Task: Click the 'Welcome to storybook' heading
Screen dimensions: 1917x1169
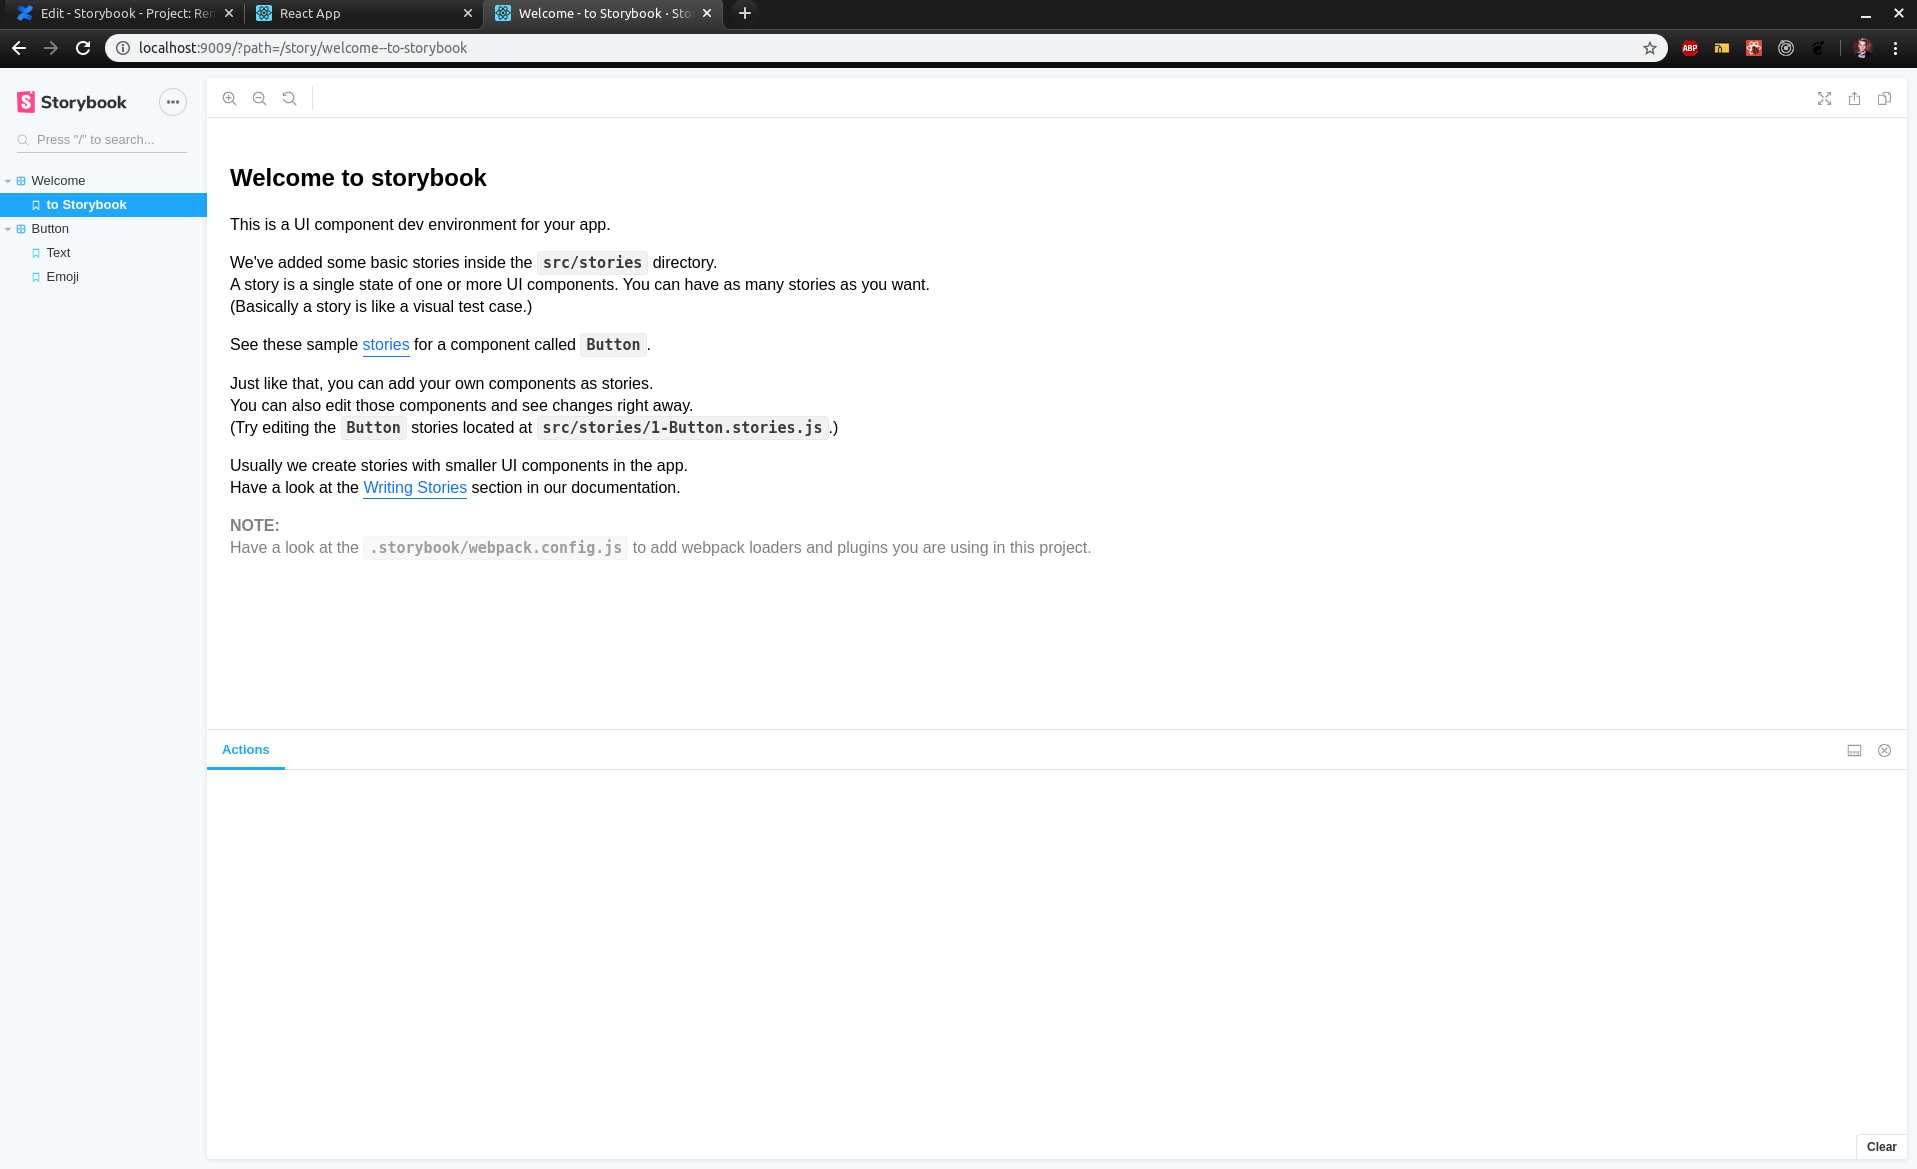Action: pyautogui.click(x=358, y=178)
